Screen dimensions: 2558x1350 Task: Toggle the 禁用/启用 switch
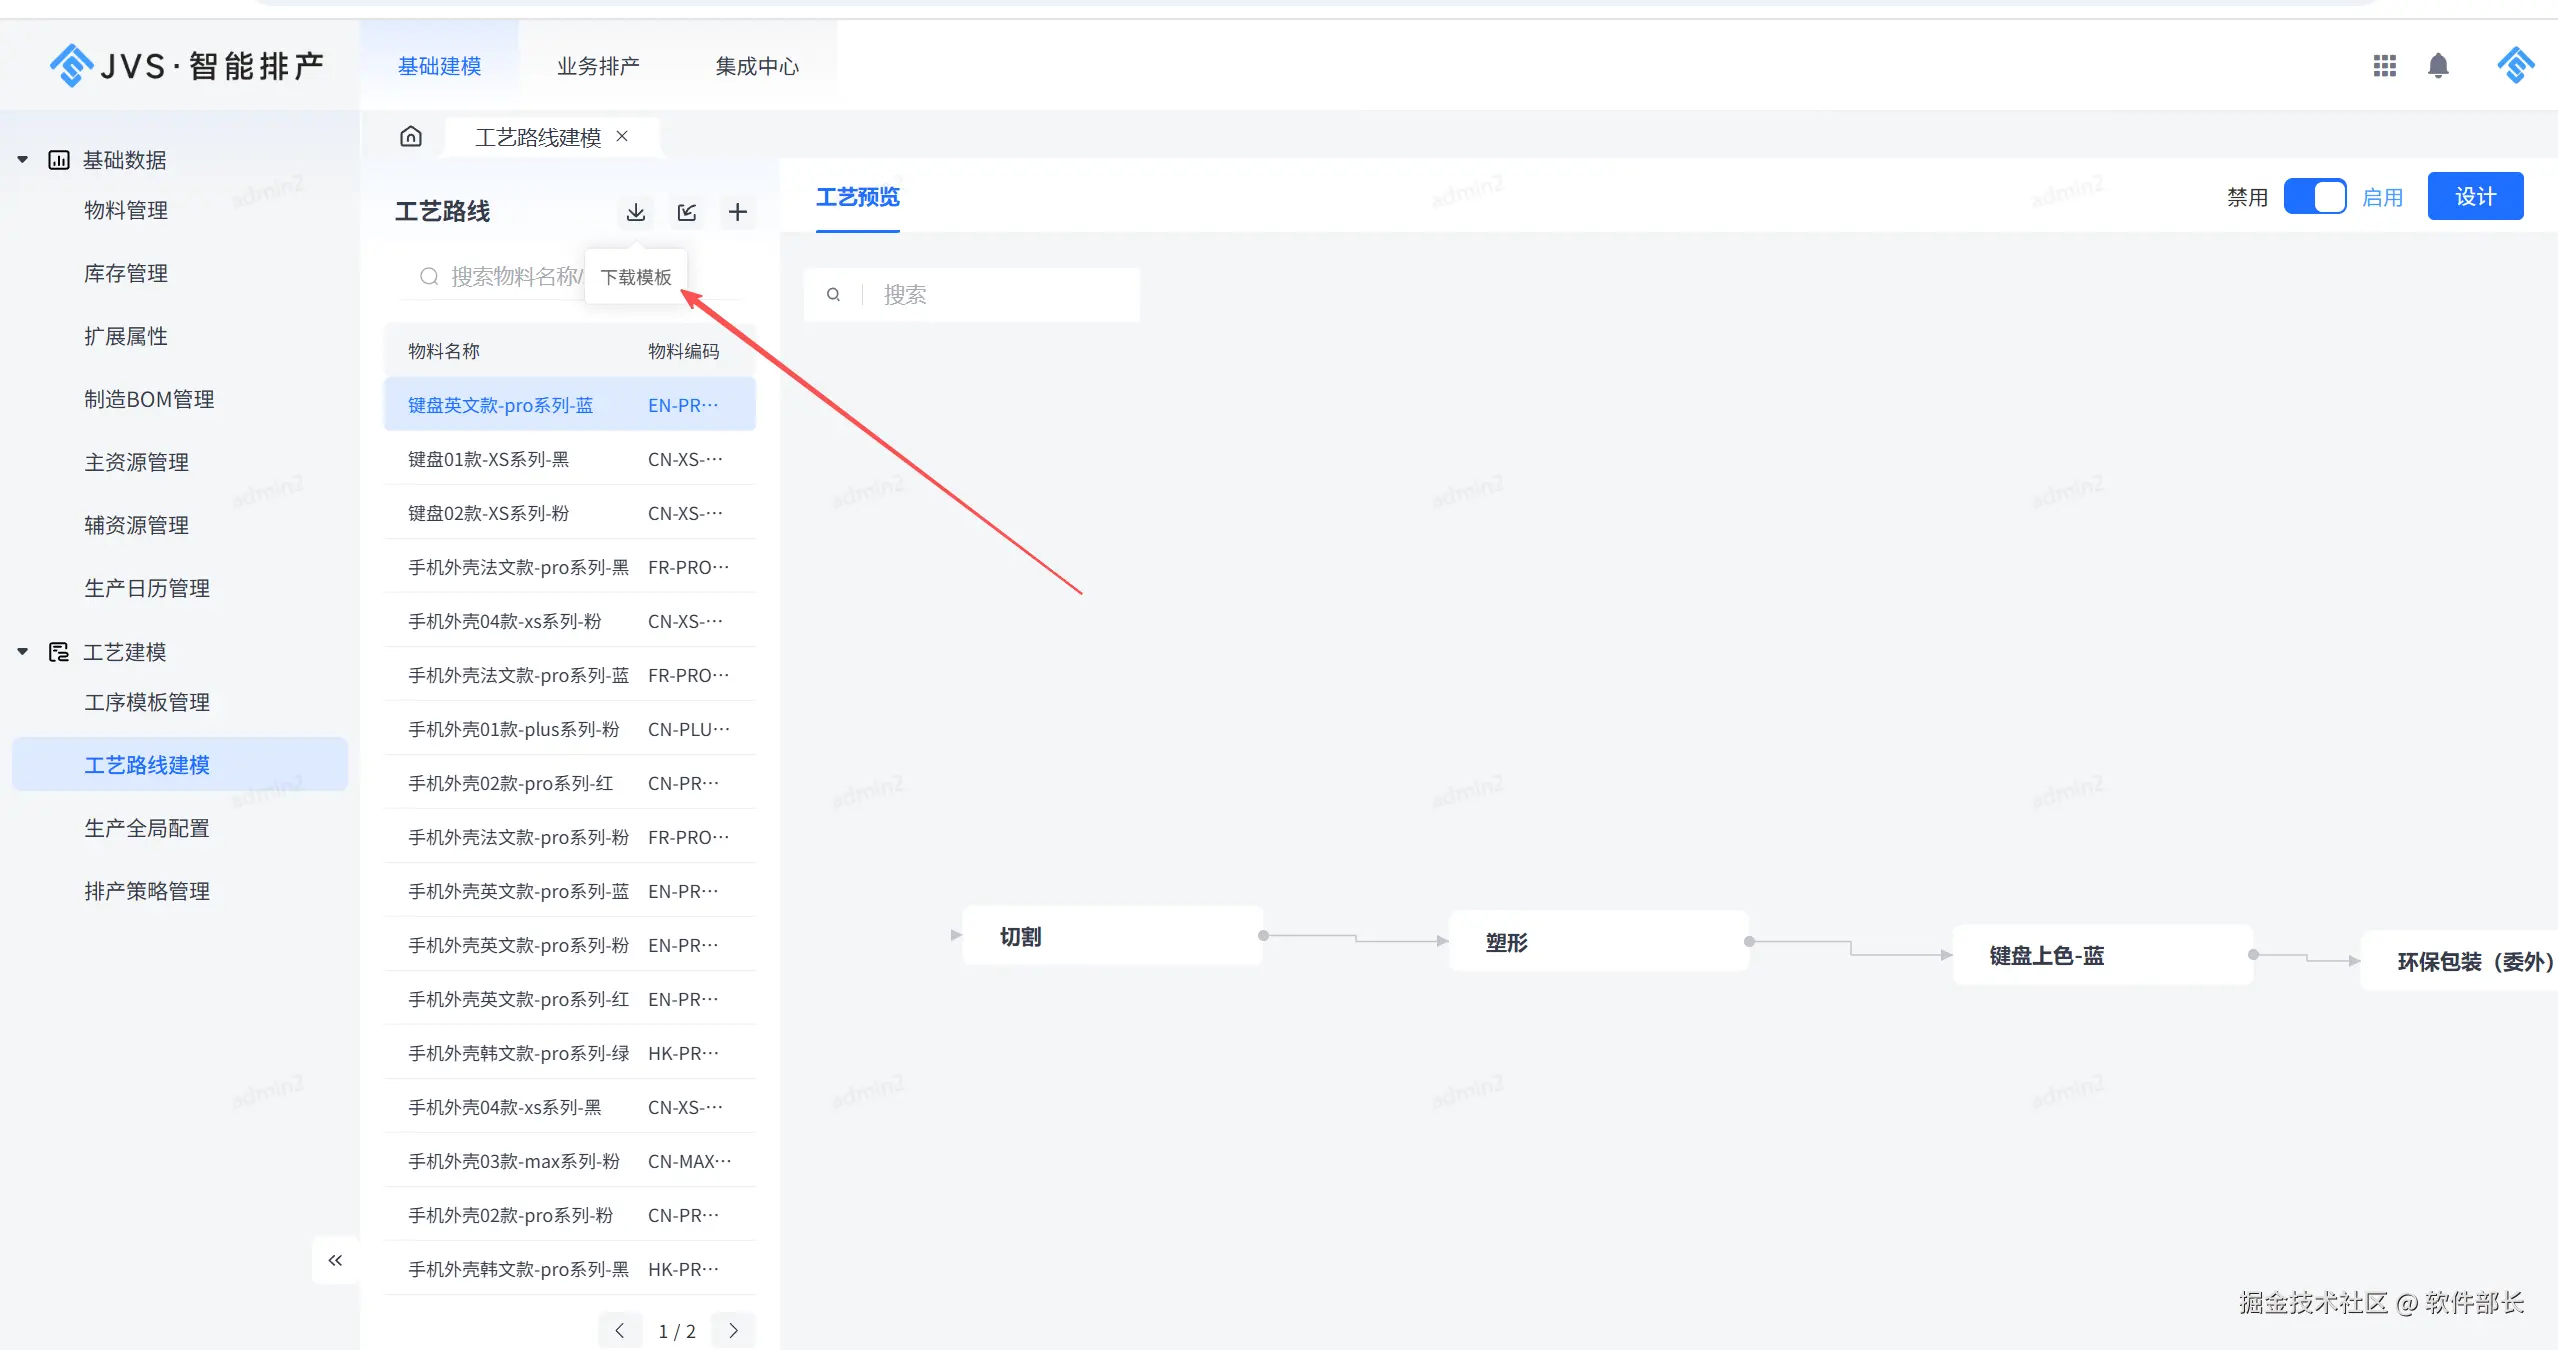[x=2314, y=197]
